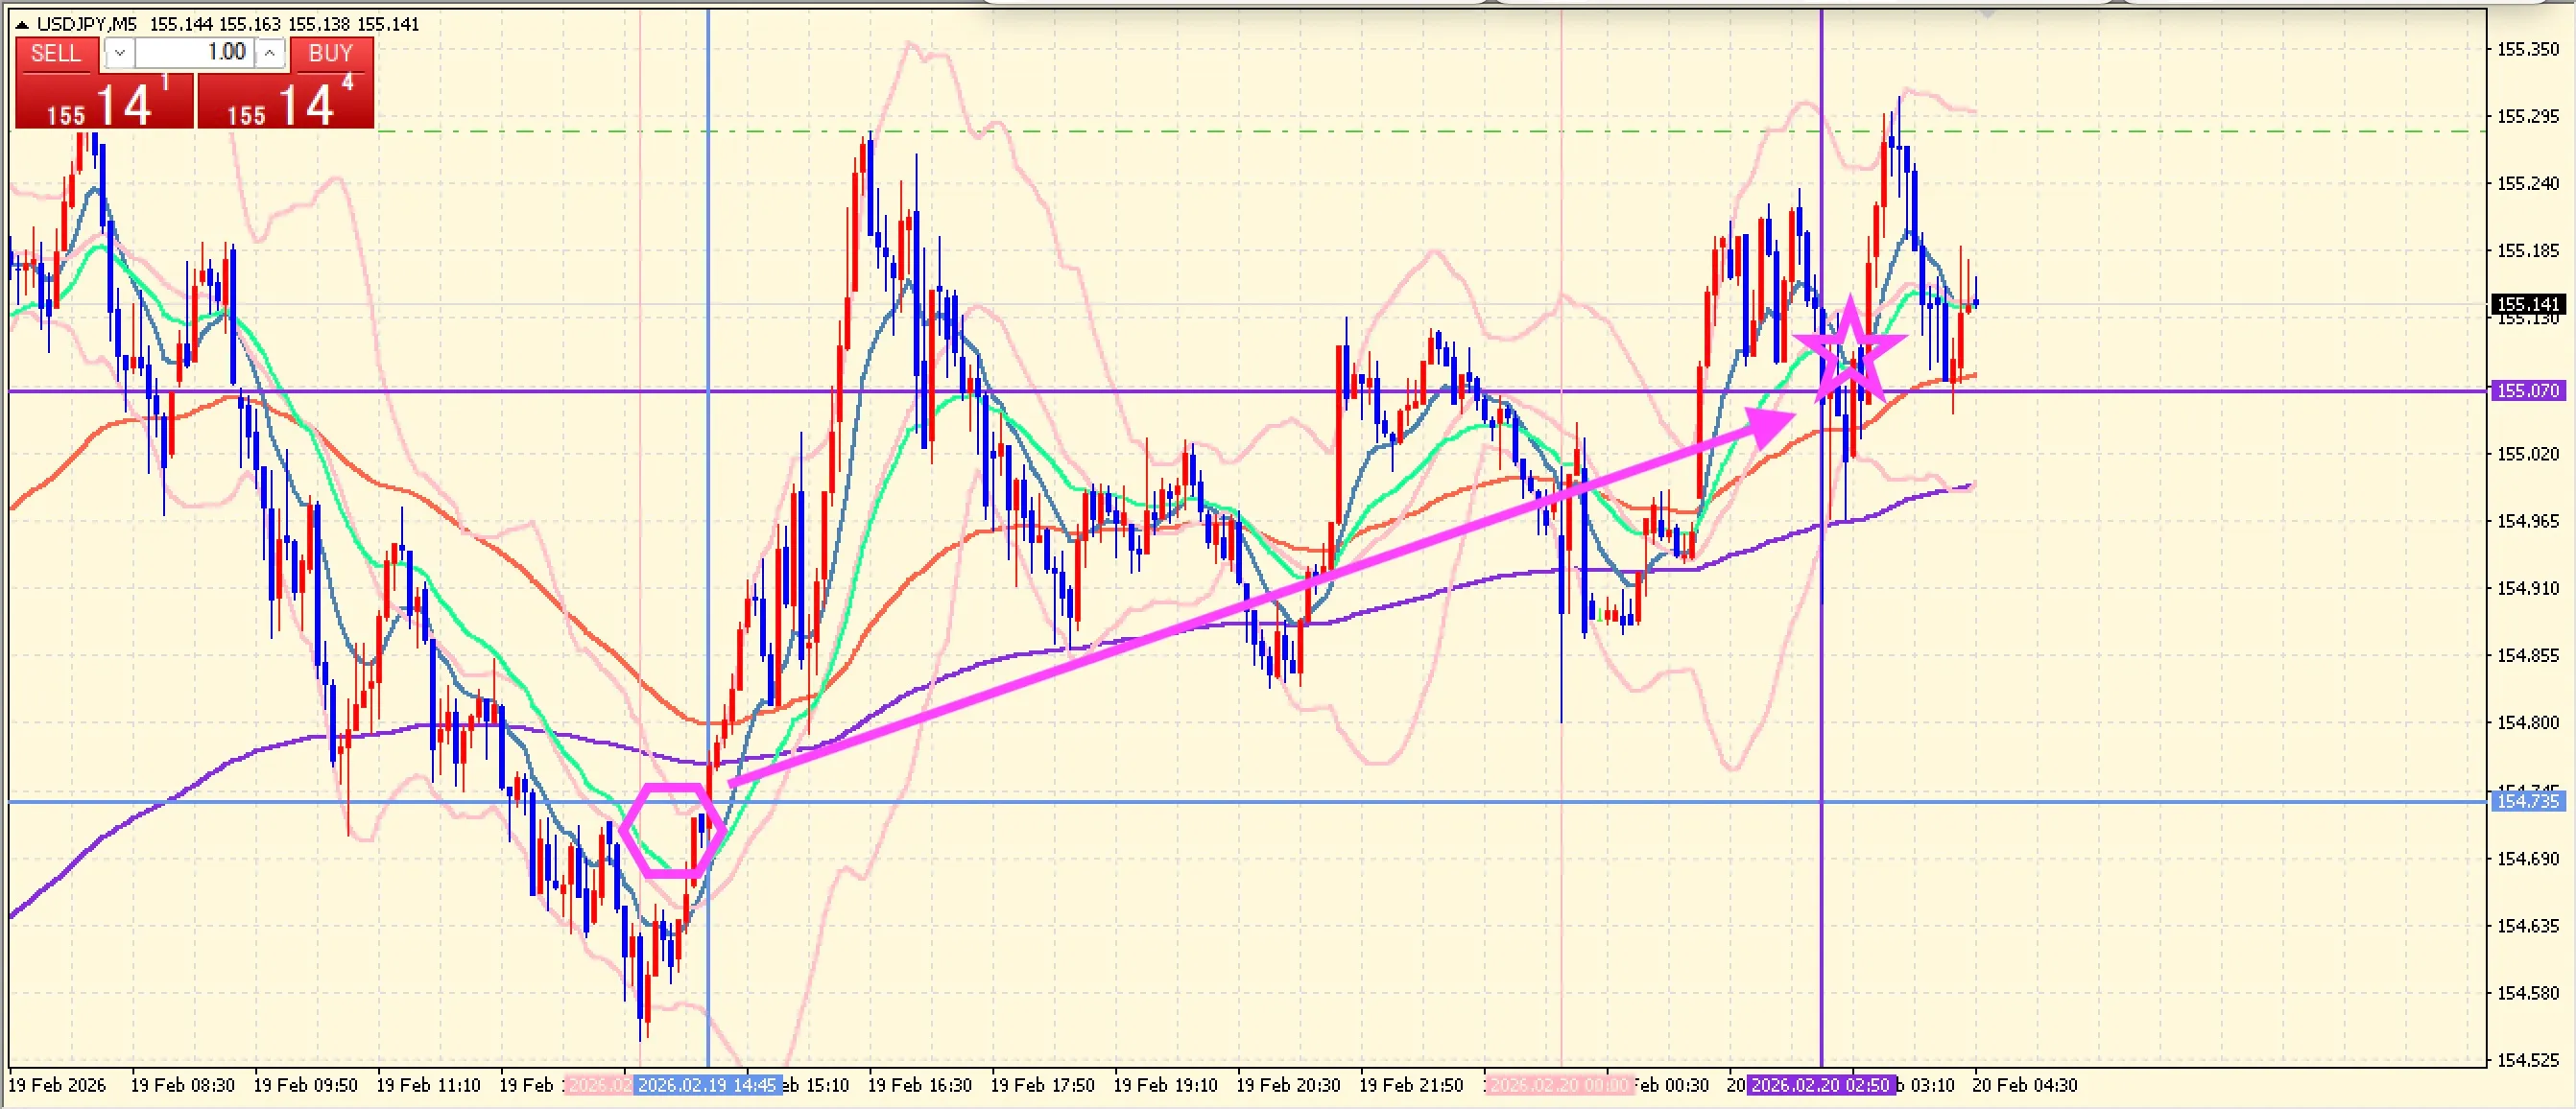Click the BUY one-click trading button
Image resolution: width=2576 pixels, height=1109 pixels.
(331, 54)
